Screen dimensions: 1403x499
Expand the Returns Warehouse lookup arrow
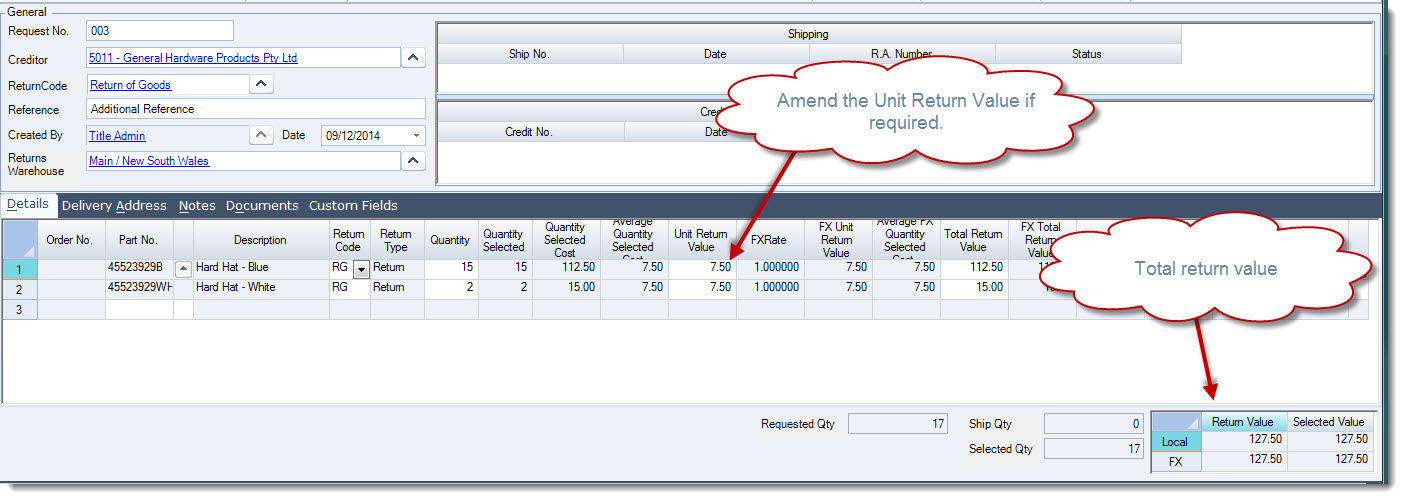pyautogui.click(x=414, y=160)
